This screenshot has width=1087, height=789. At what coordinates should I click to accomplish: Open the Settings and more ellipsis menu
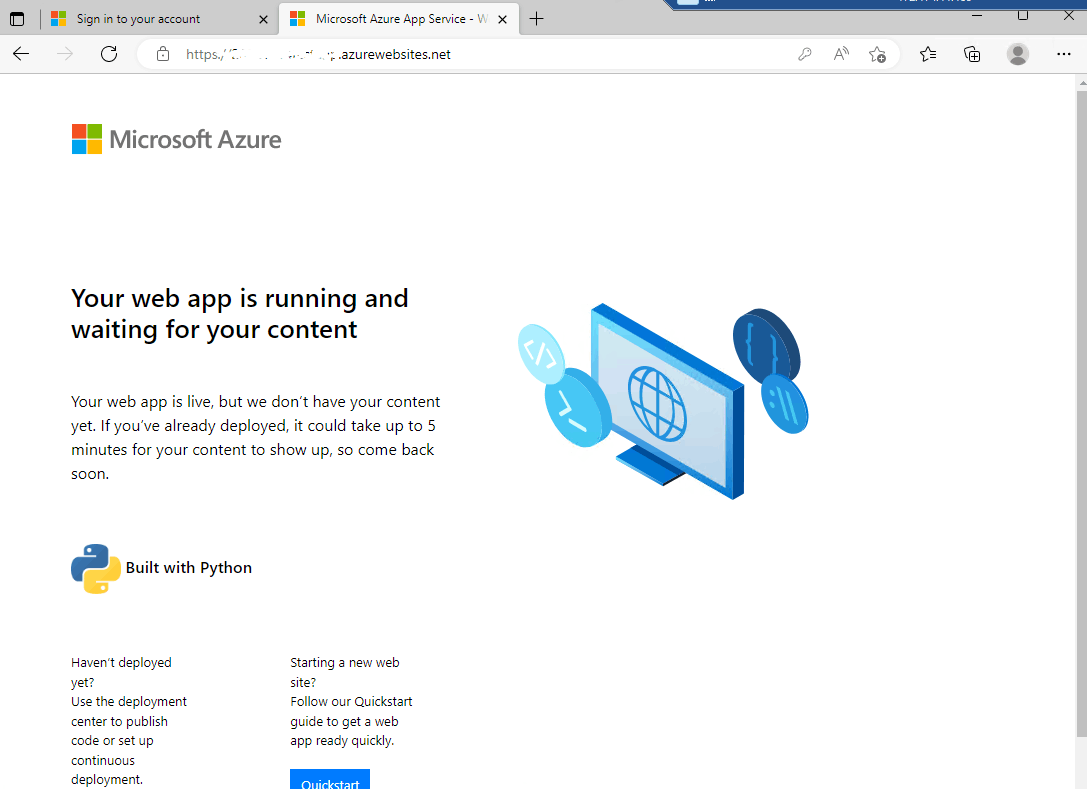tap(1063, 54)
